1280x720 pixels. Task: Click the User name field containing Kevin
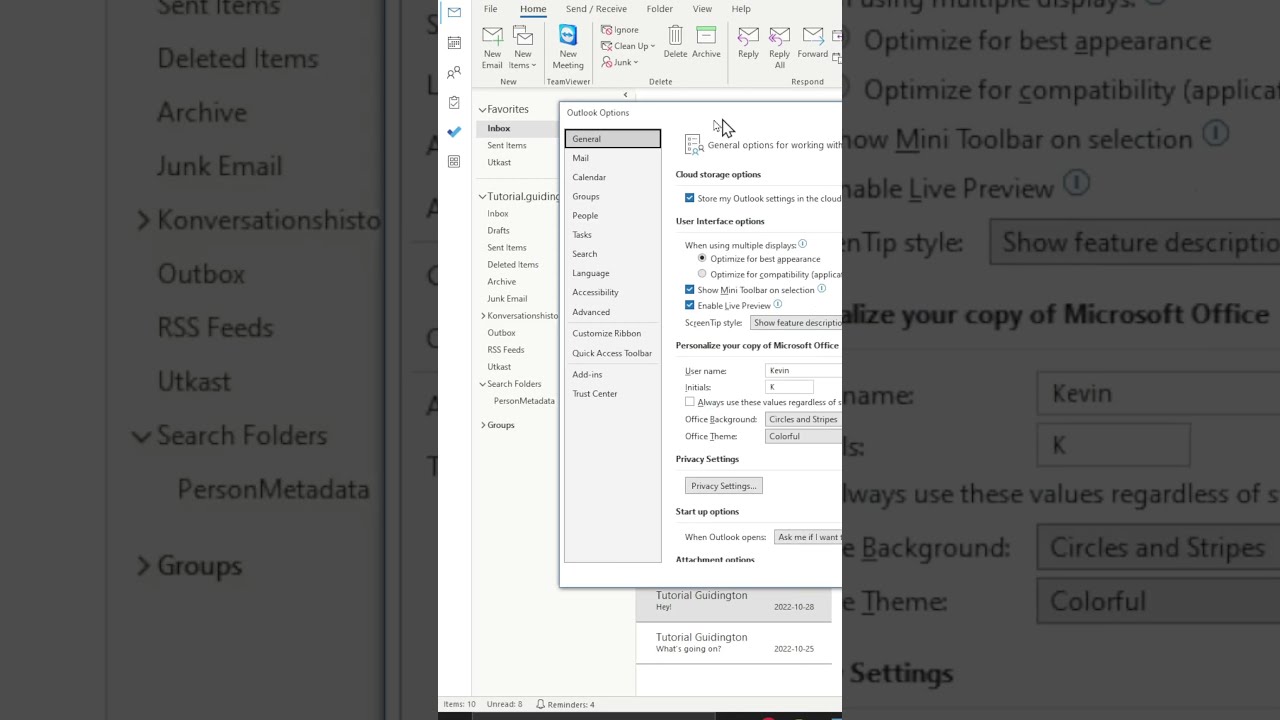[803, 370]
